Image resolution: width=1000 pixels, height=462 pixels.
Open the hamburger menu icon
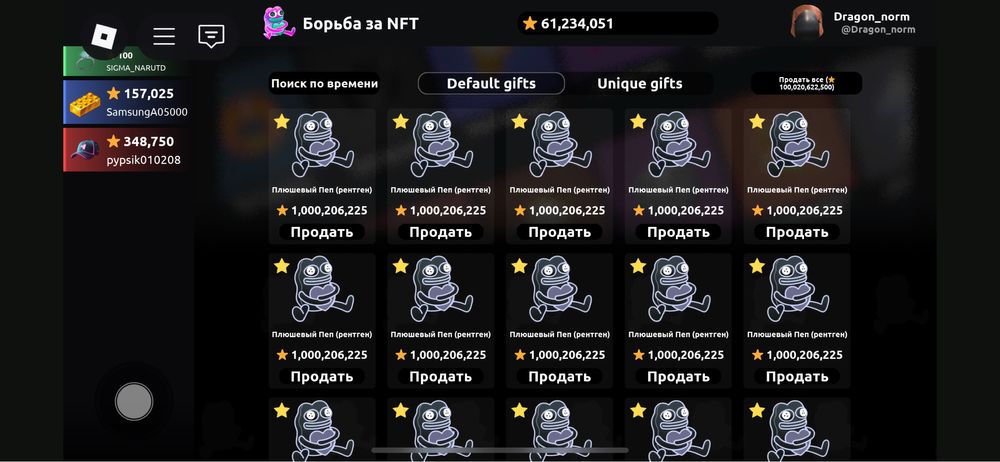164,36
